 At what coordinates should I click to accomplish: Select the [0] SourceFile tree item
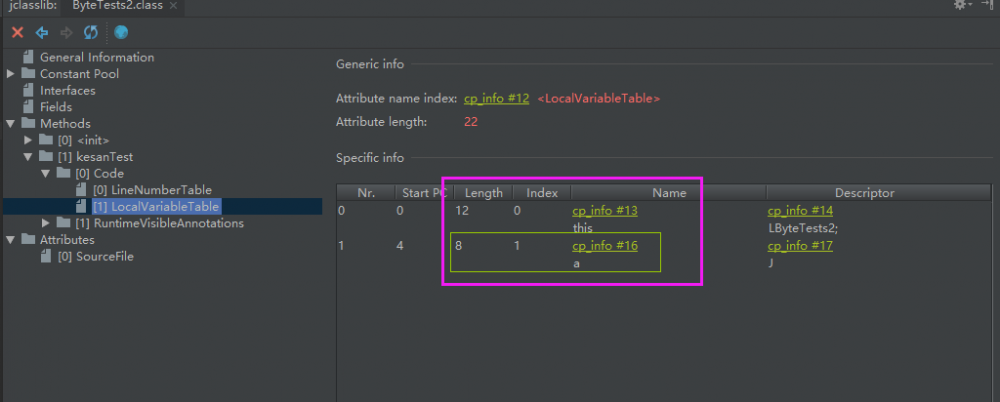click(x=96, y=257)
